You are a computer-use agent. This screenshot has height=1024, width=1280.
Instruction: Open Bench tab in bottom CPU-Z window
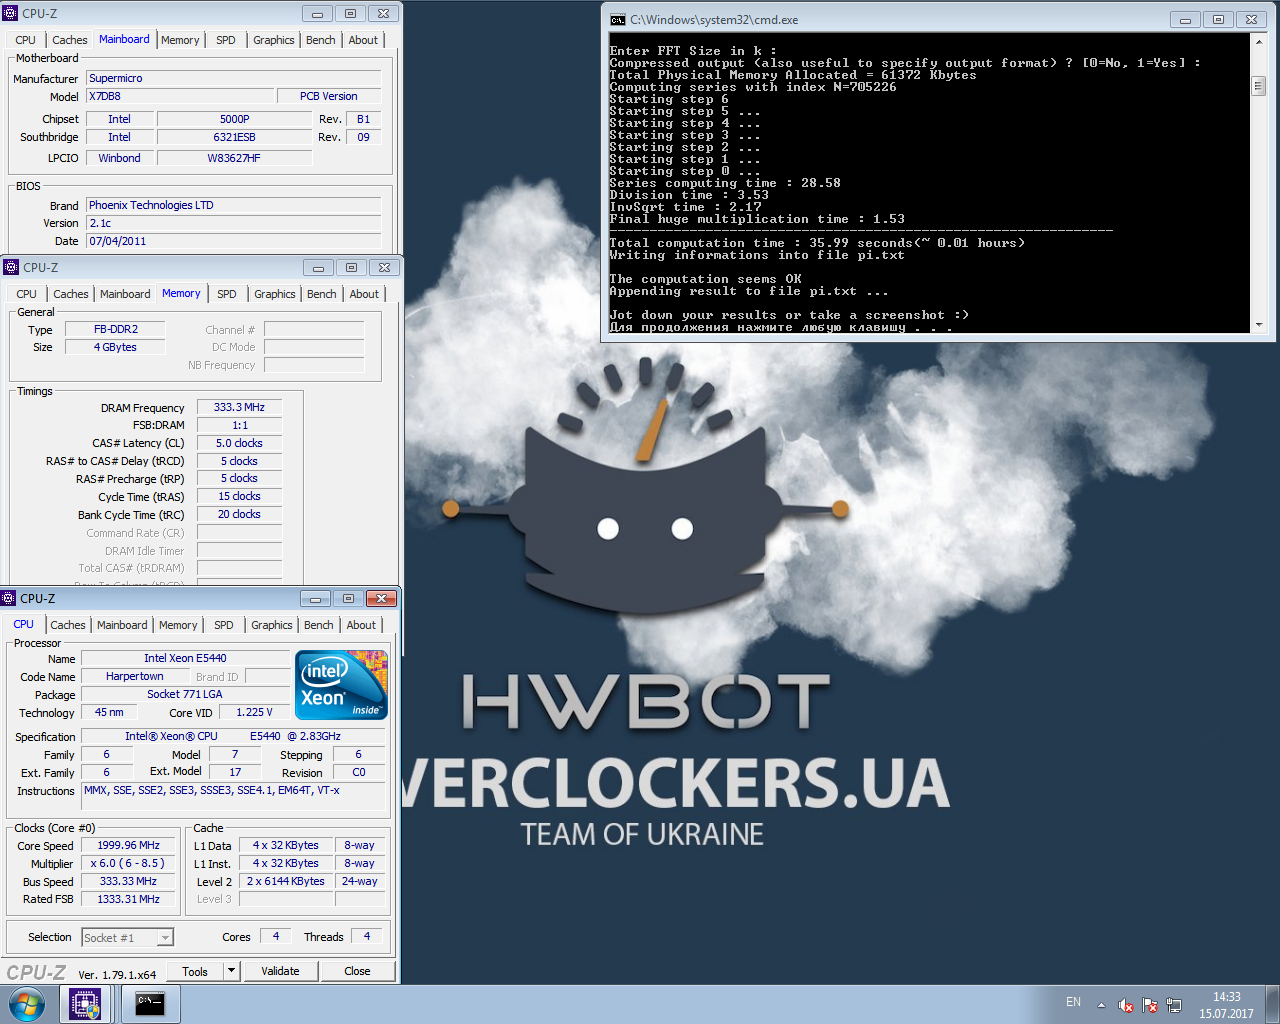coord(319,625)
